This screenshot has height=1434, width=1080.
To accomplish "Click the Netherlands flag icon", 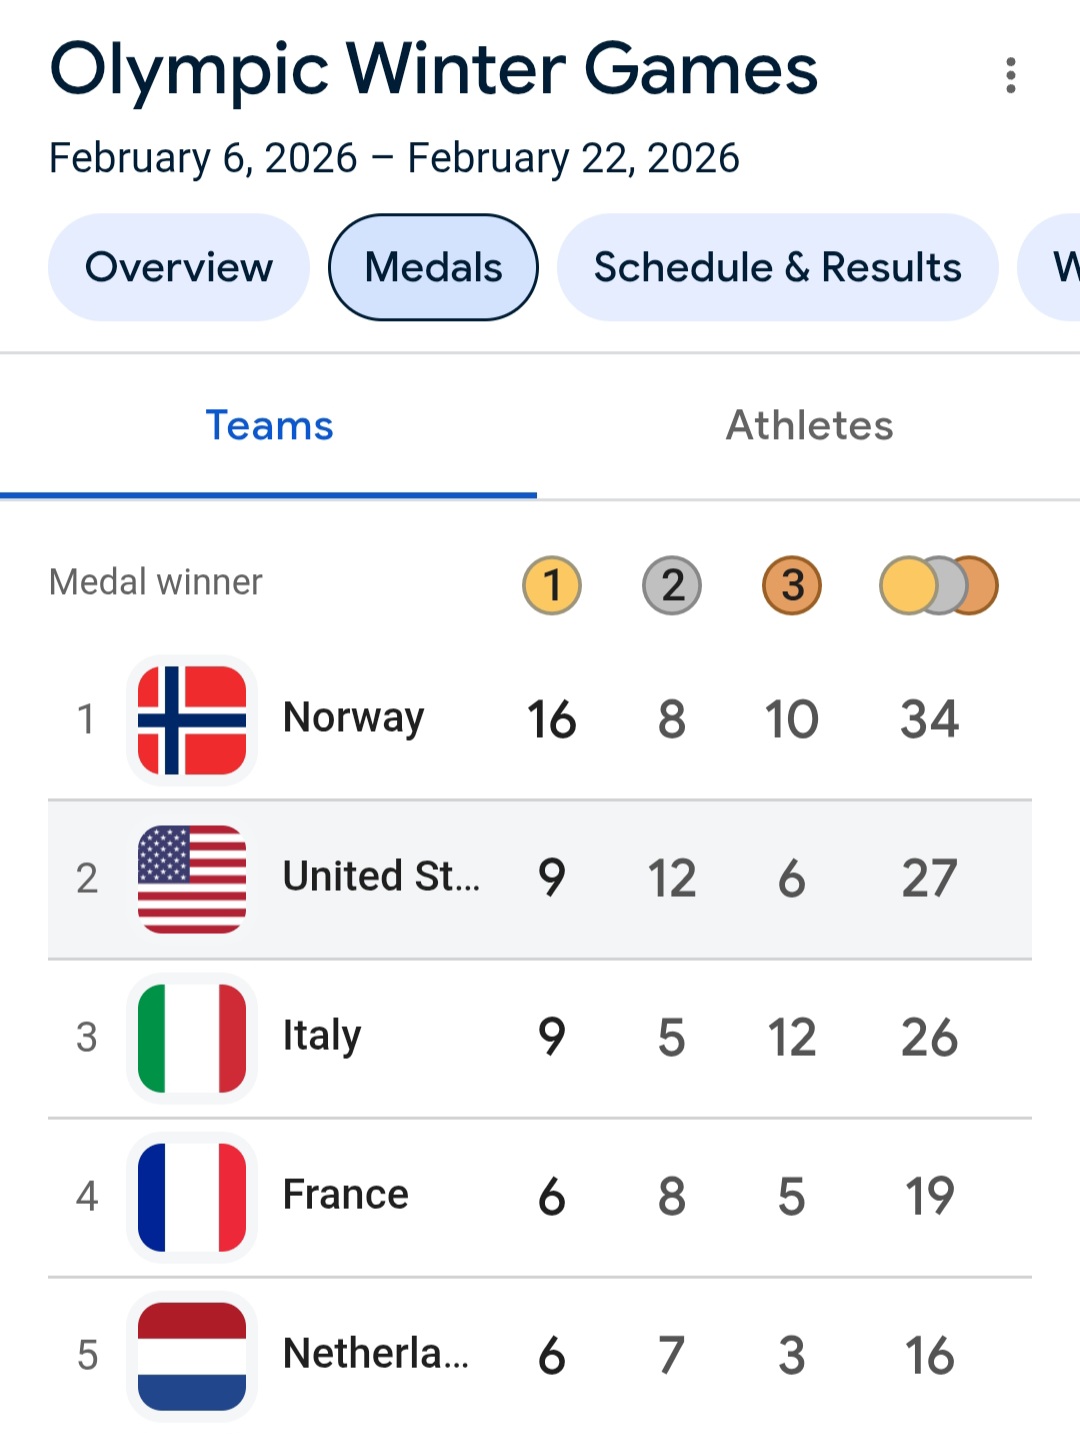I will 192,1356.
